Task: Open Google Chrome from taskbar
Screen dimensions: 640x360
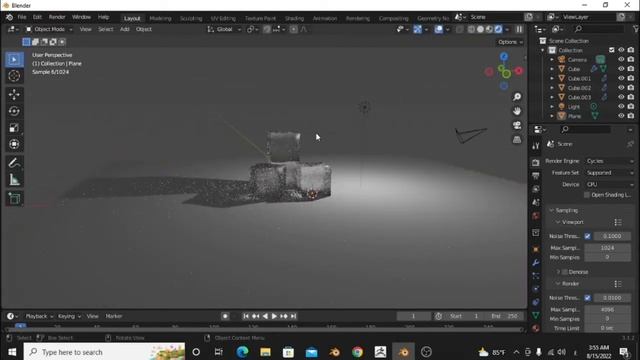Action: pos(358,352)
